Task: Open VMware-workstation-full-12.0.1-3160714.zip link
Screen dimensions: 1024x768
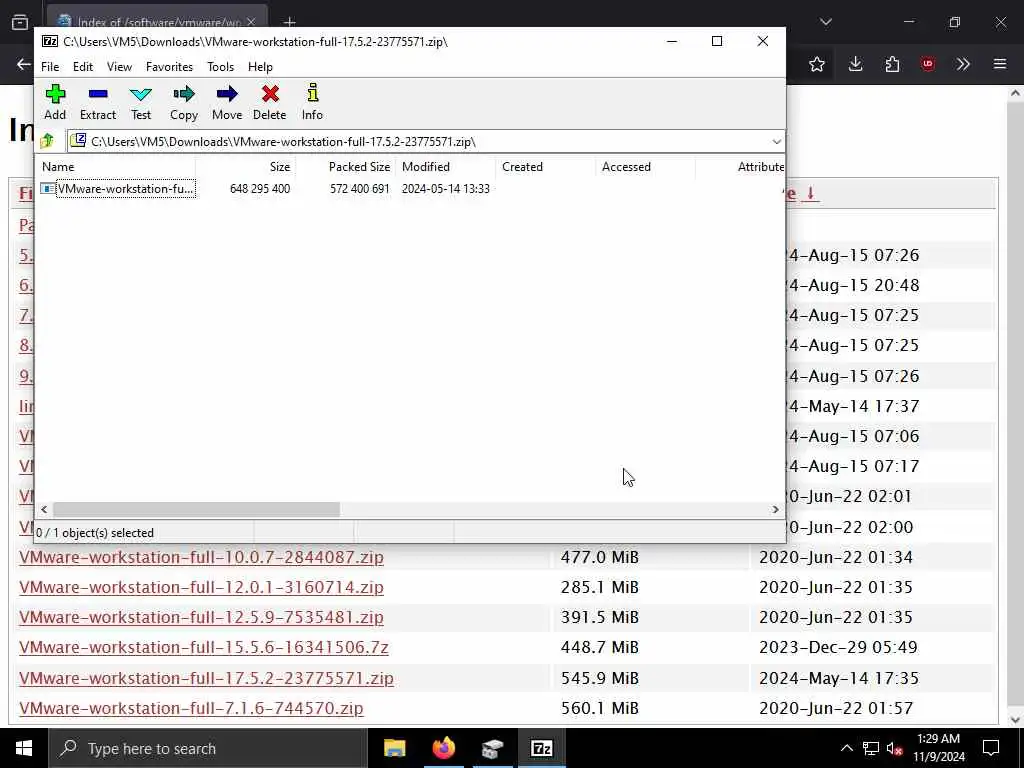Action: (x=201, y=587)
